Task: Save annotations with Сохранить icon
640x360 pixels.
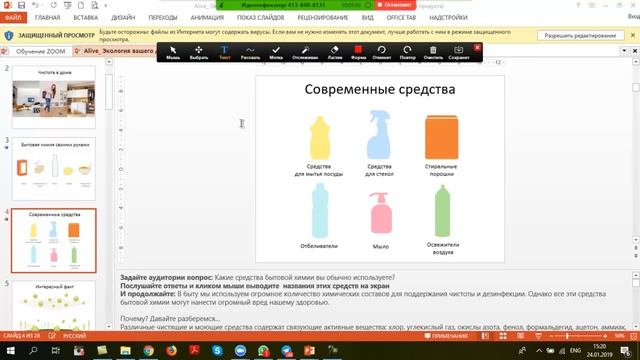Action: coord(459,53)
